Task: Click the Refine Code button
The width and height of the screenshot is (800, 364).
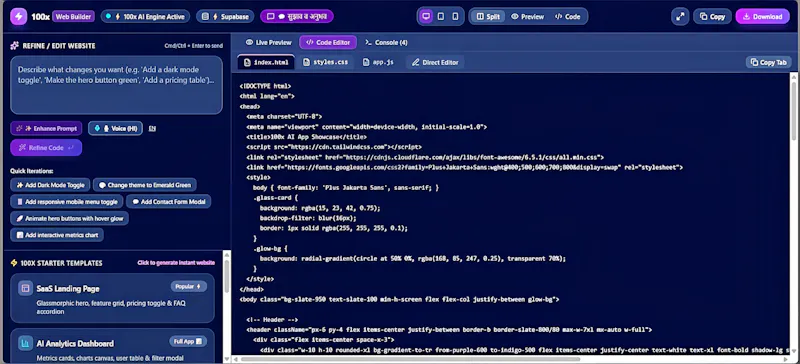Action: point(46,148)
